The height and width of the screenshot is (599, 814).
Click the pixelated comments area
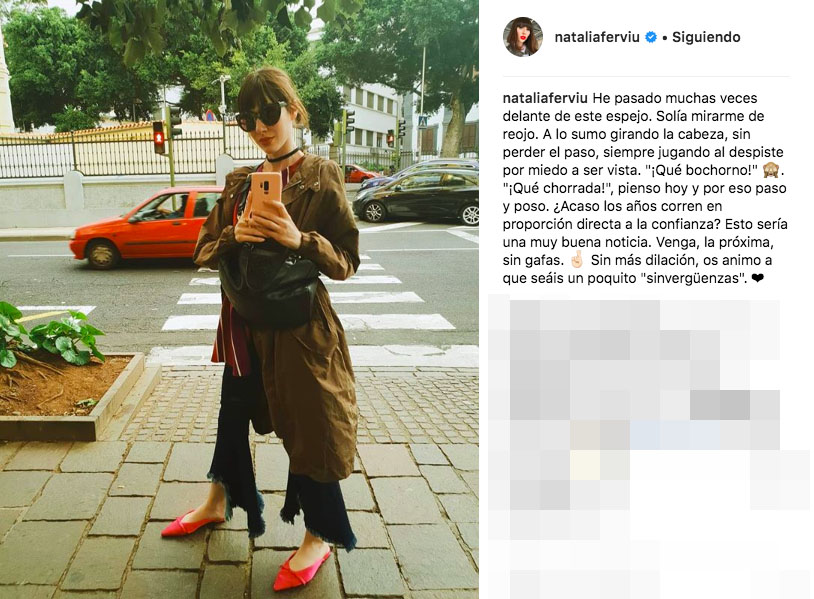649,446
